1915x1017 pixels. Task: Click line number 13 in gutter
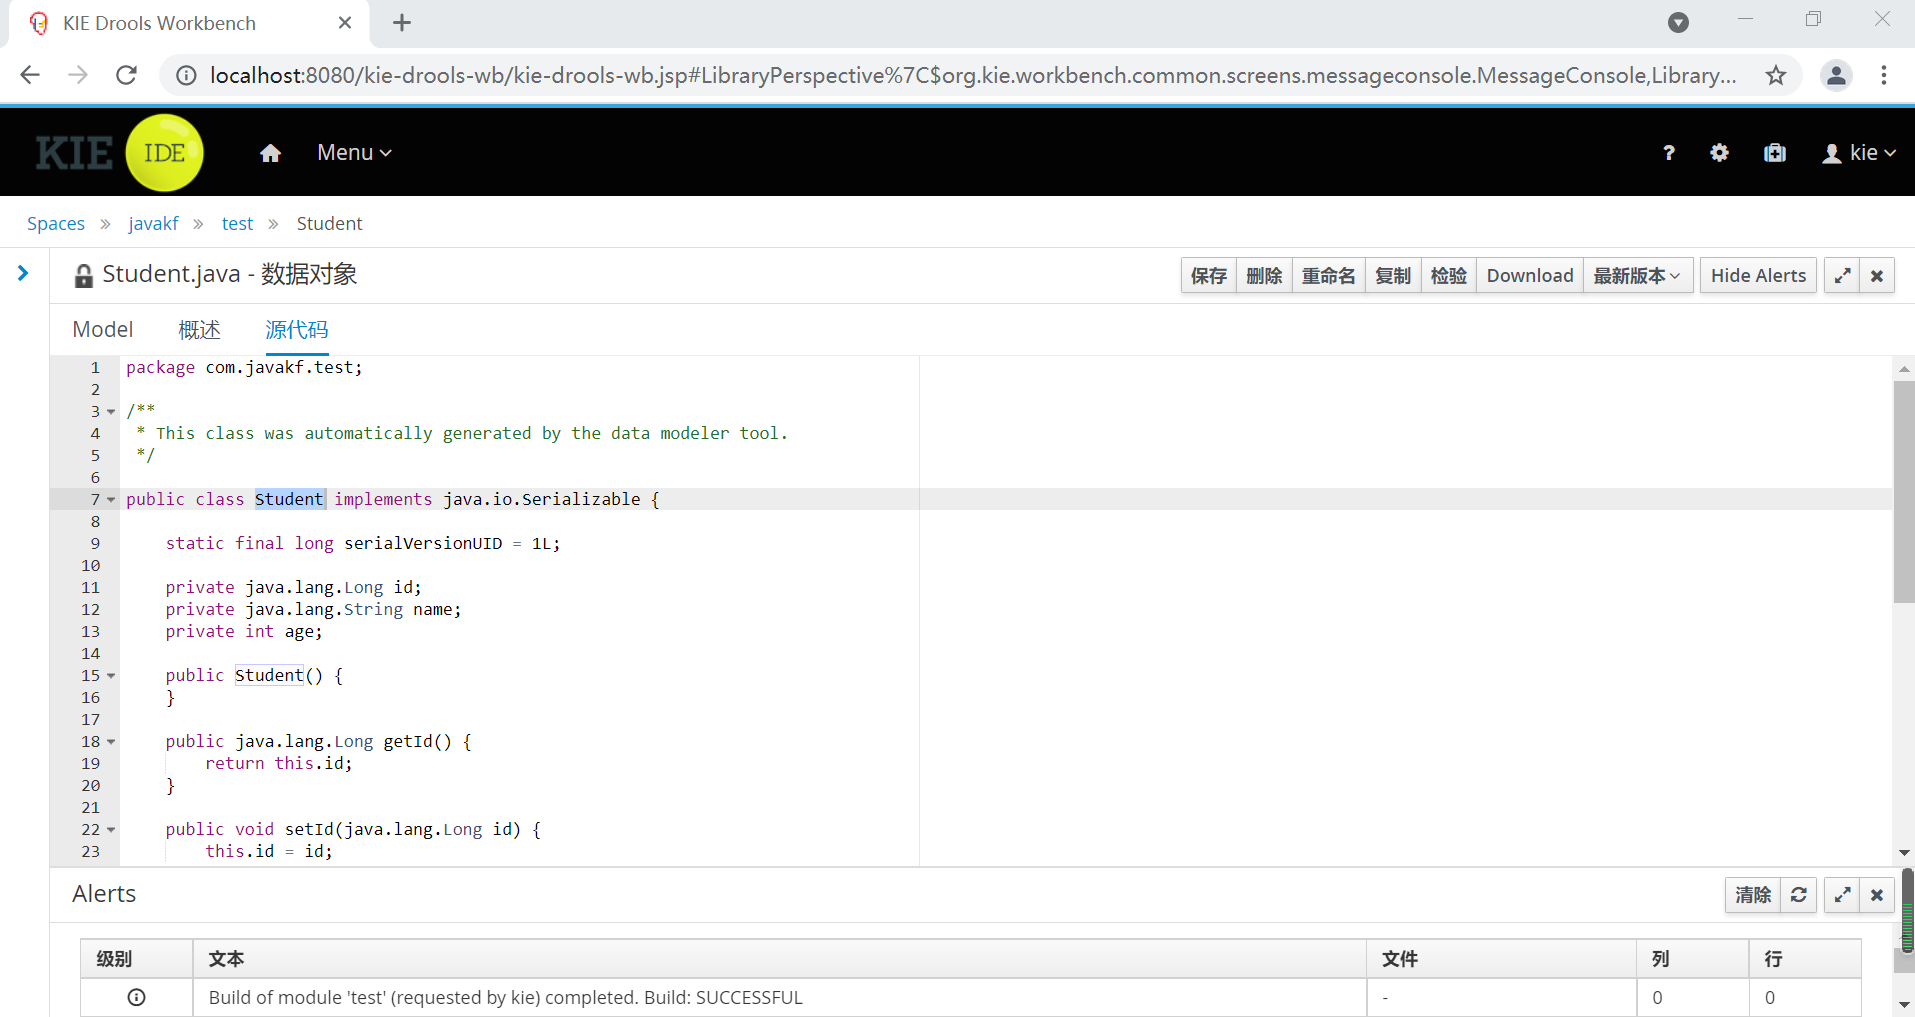[x=90, y=632]
